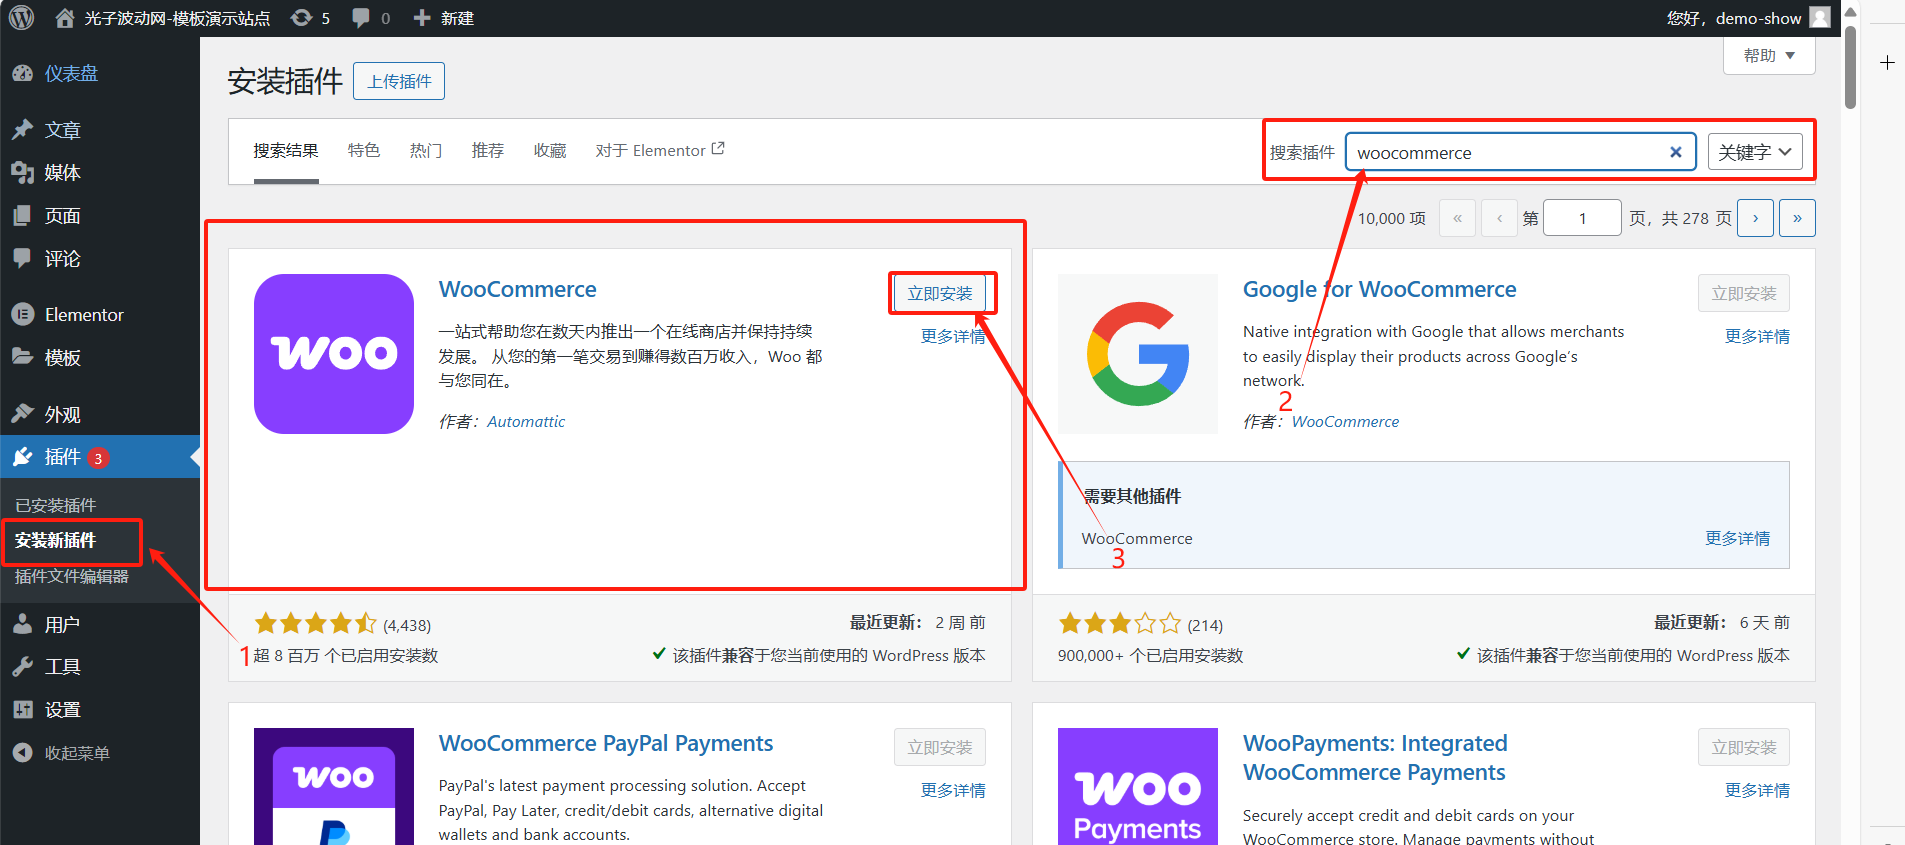Open 安装新插件 submenu item
1905x845 pixels.
(x=56, y=540)
